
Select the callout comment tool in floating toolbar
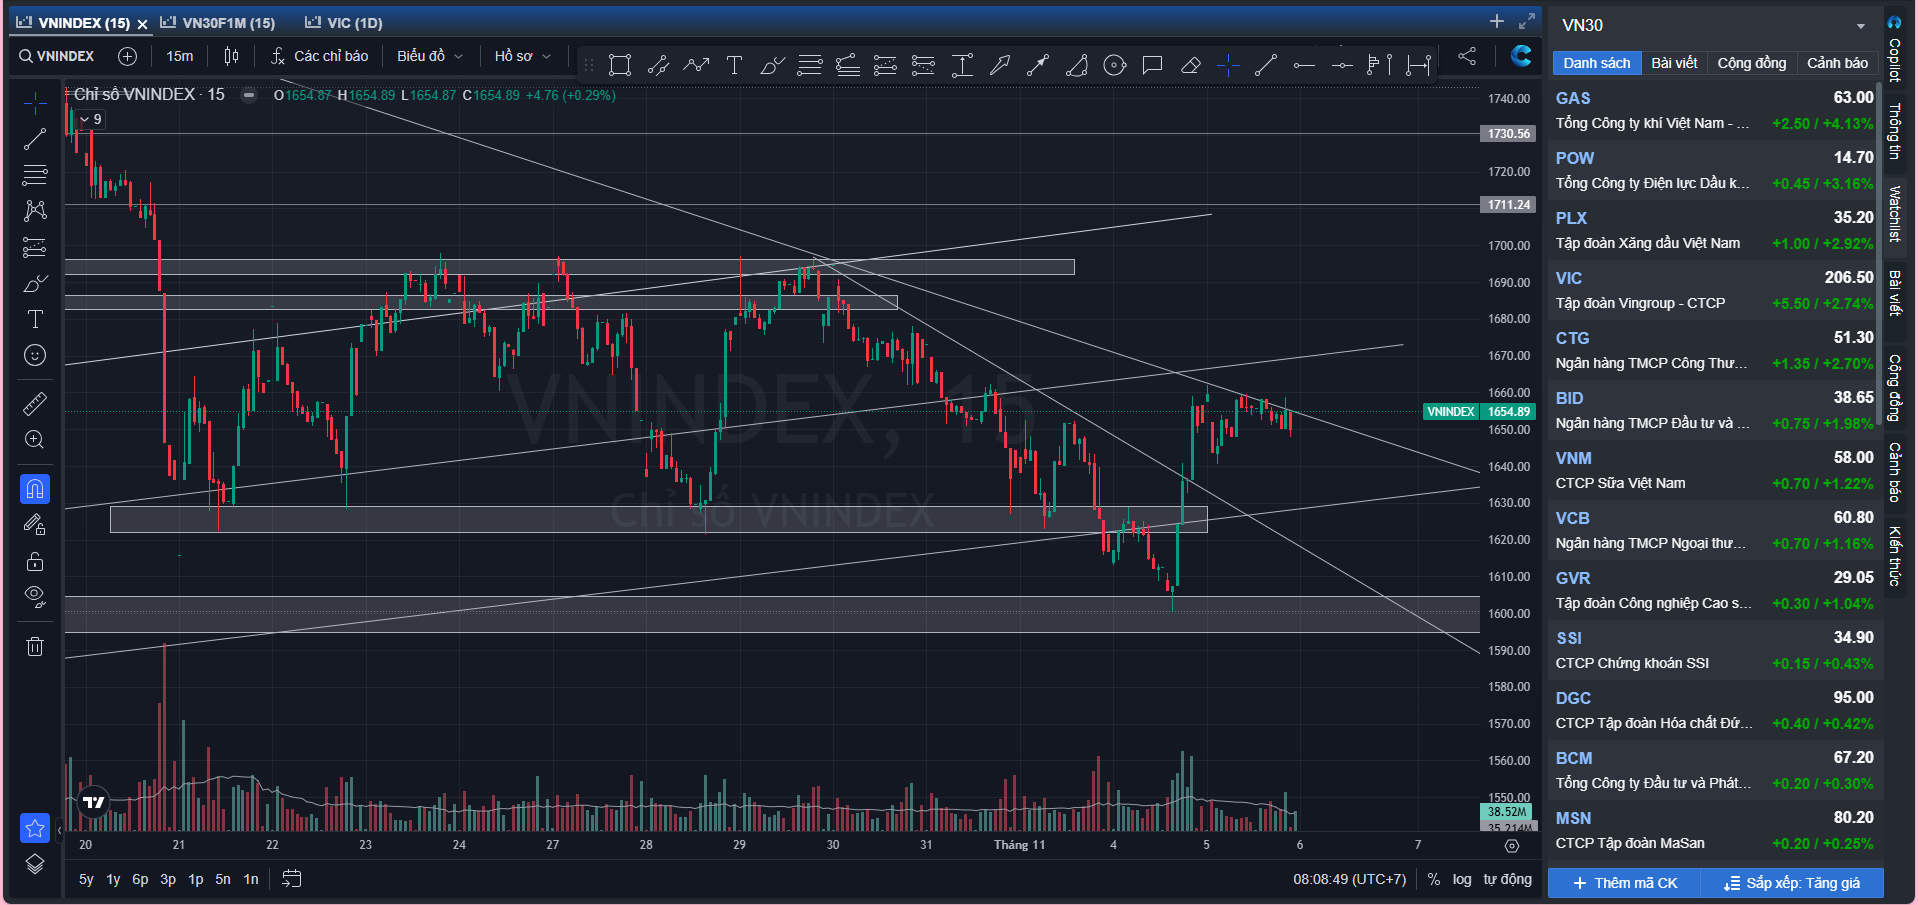1152,65
